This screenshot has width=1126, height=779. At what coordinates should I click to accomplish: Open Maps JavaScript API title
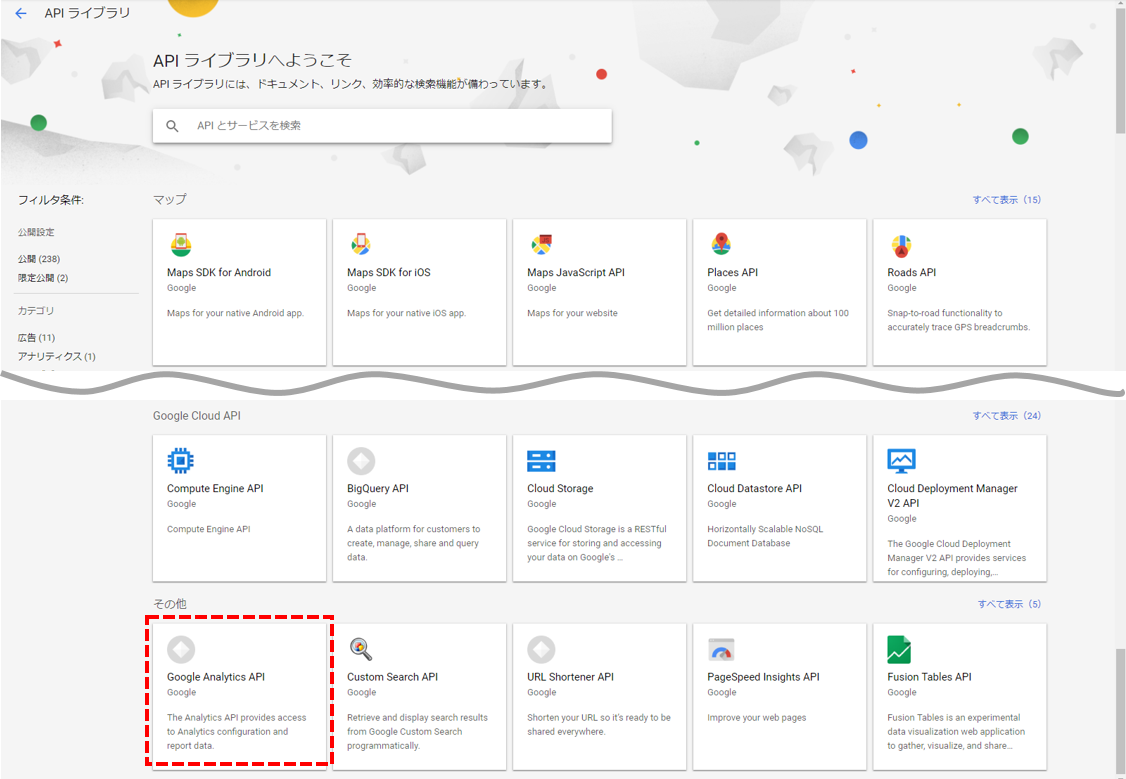(576, 272)
